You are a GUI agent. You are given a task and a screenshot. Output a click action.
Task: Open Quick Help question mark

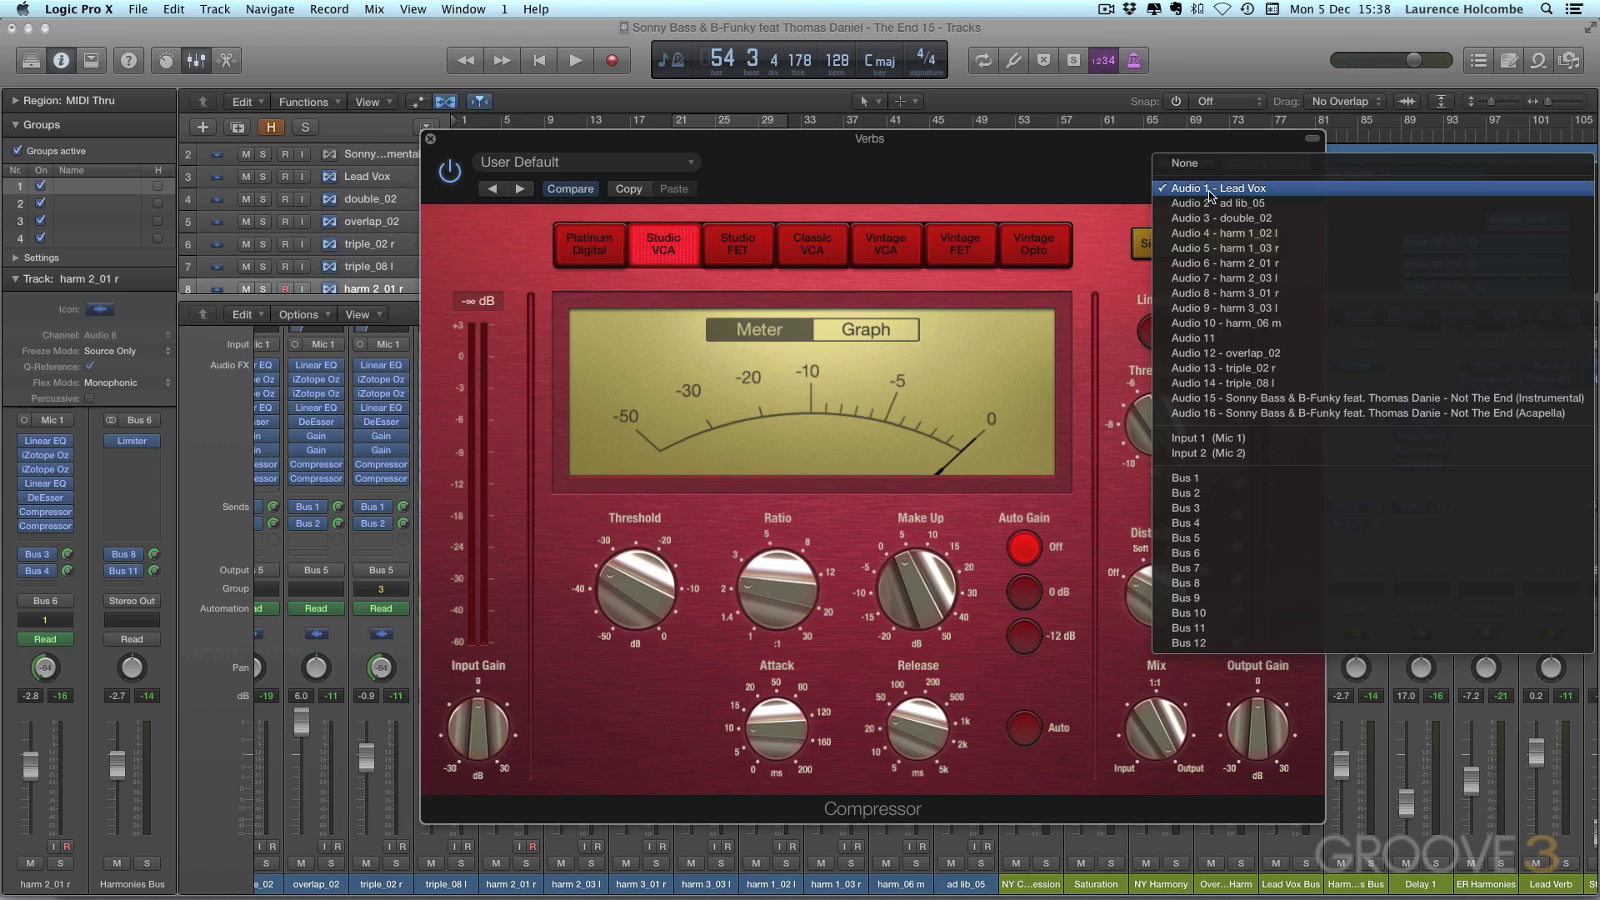129,60
